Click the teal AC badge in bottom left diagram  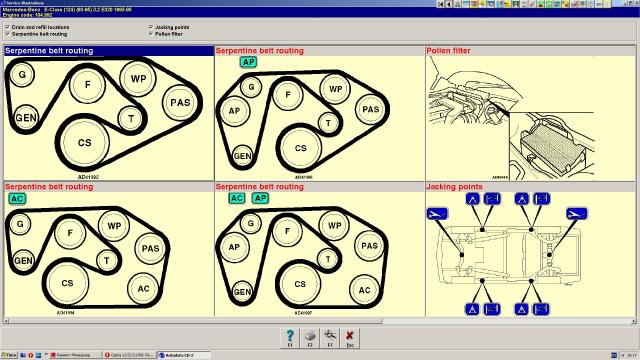(x=17, y=199)
